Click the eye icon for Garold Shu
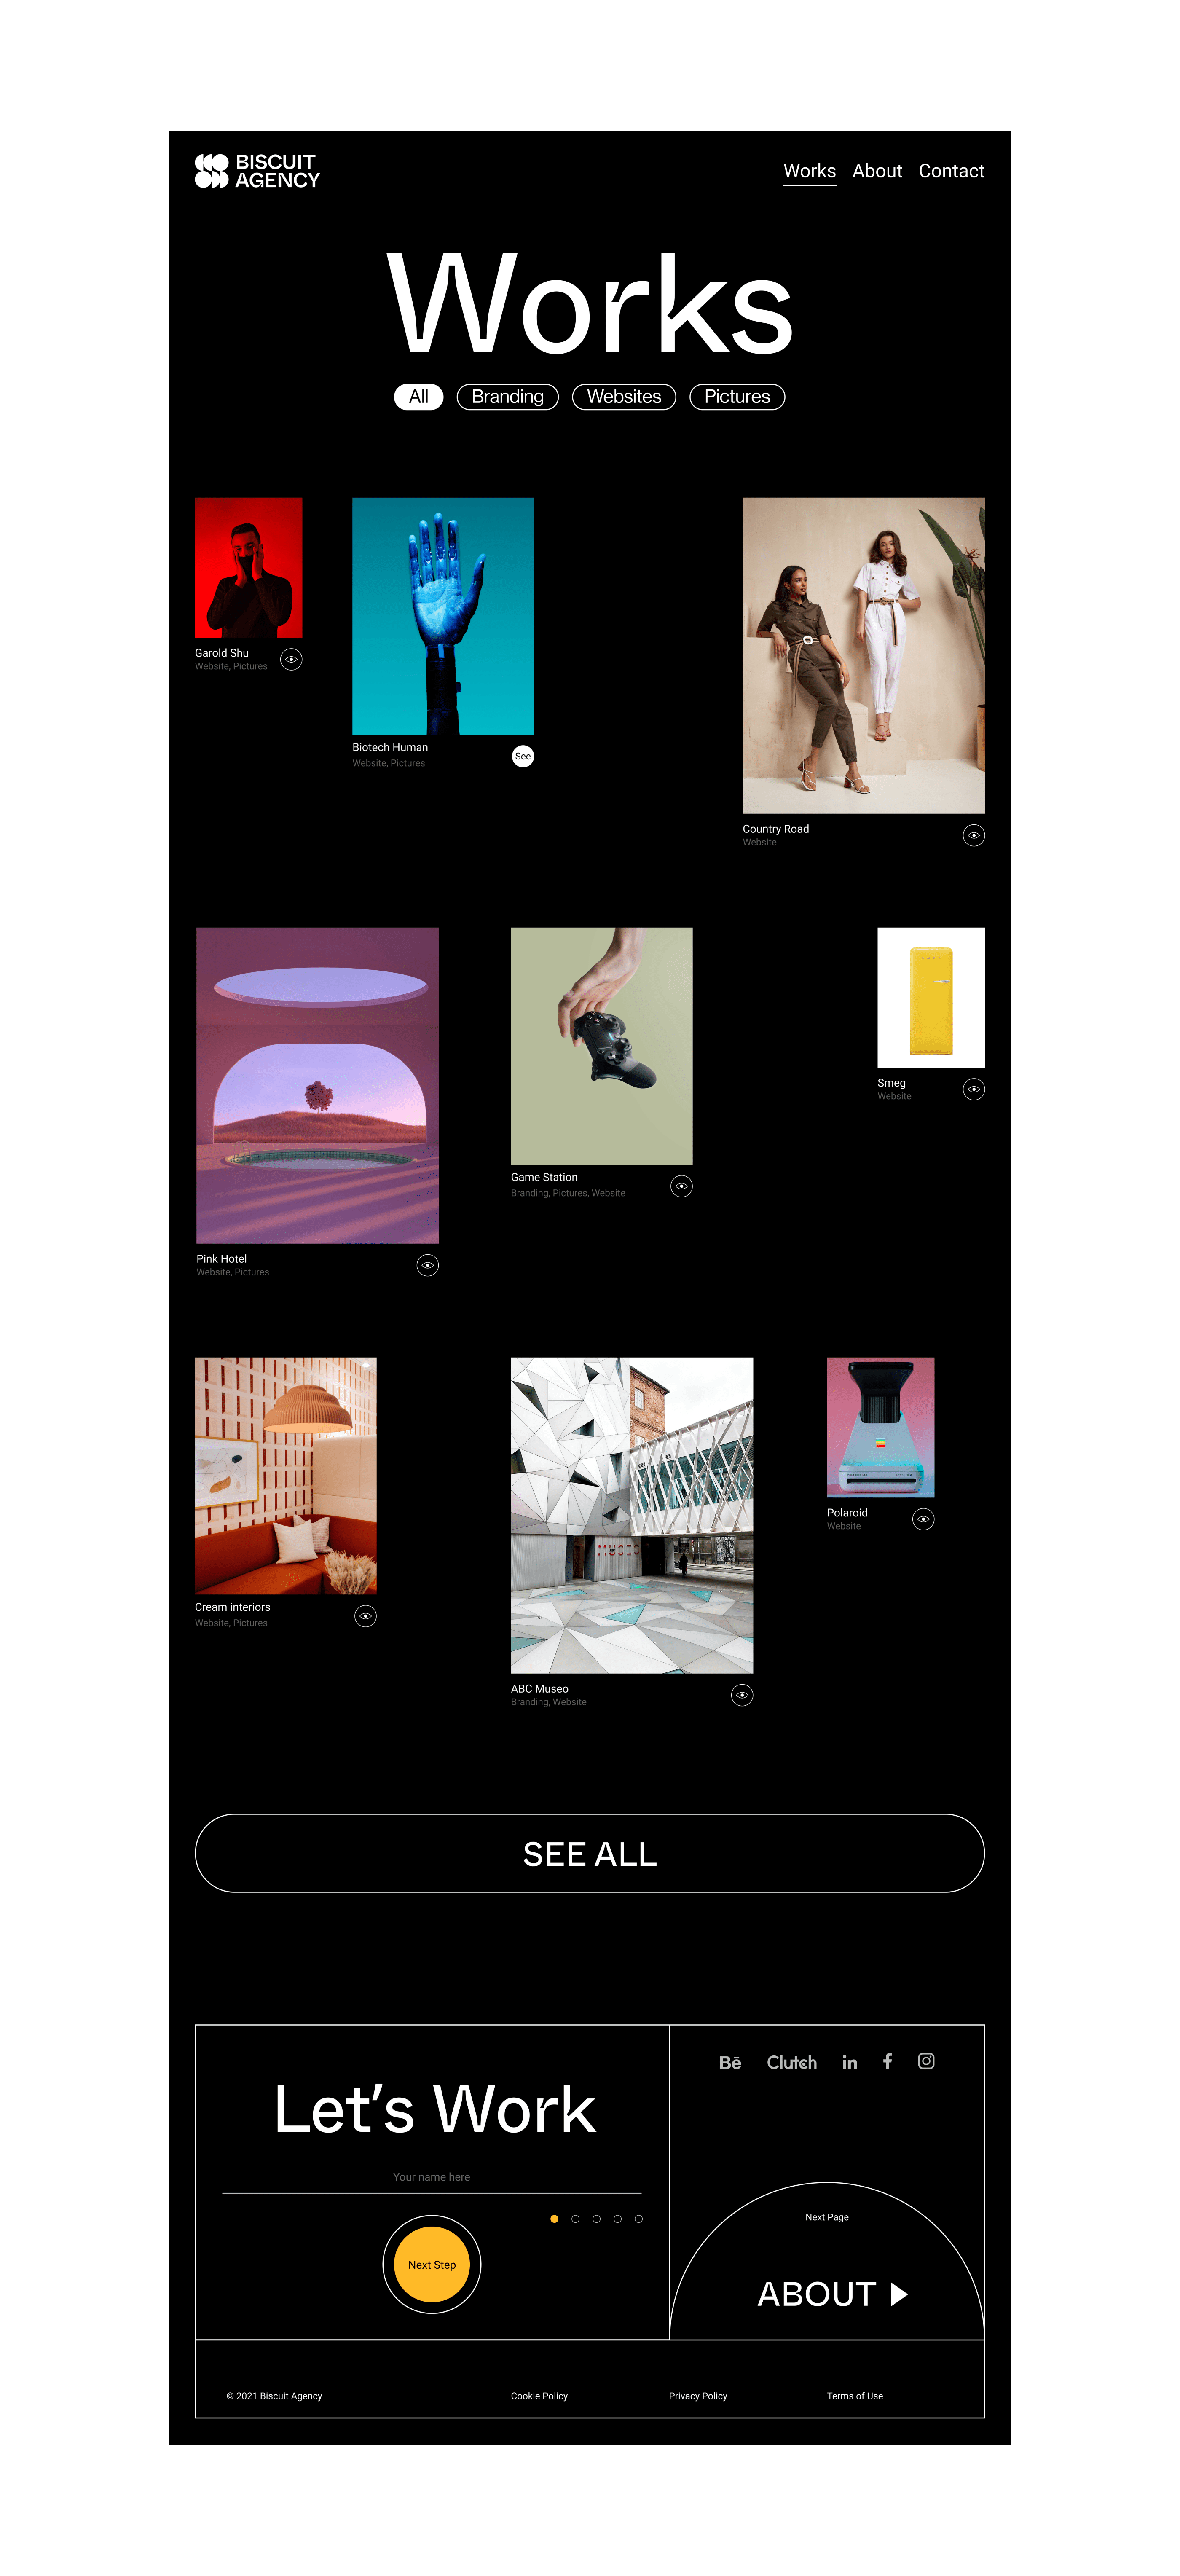Viewport: 1180px width, 2576px height. (x=291, y=659)
